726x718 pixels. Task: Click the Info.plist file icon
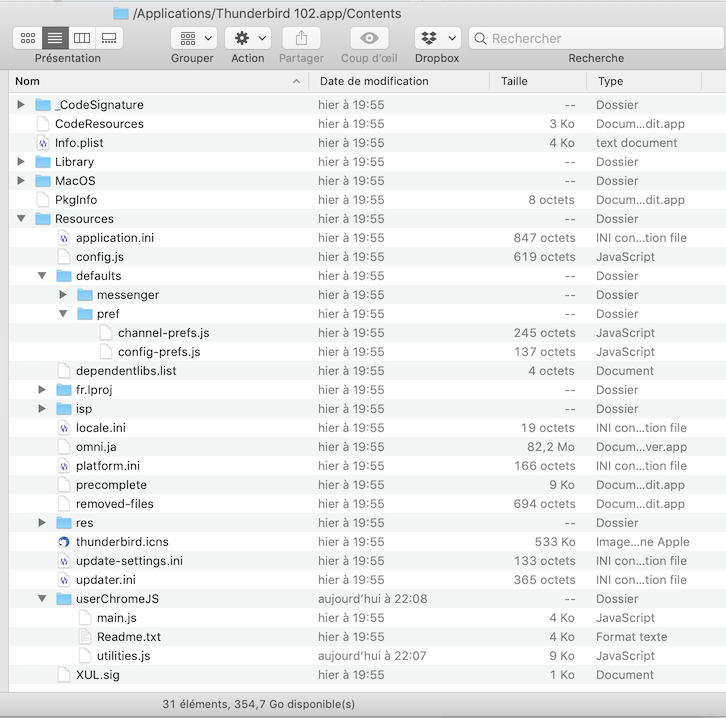click(43, 143)
